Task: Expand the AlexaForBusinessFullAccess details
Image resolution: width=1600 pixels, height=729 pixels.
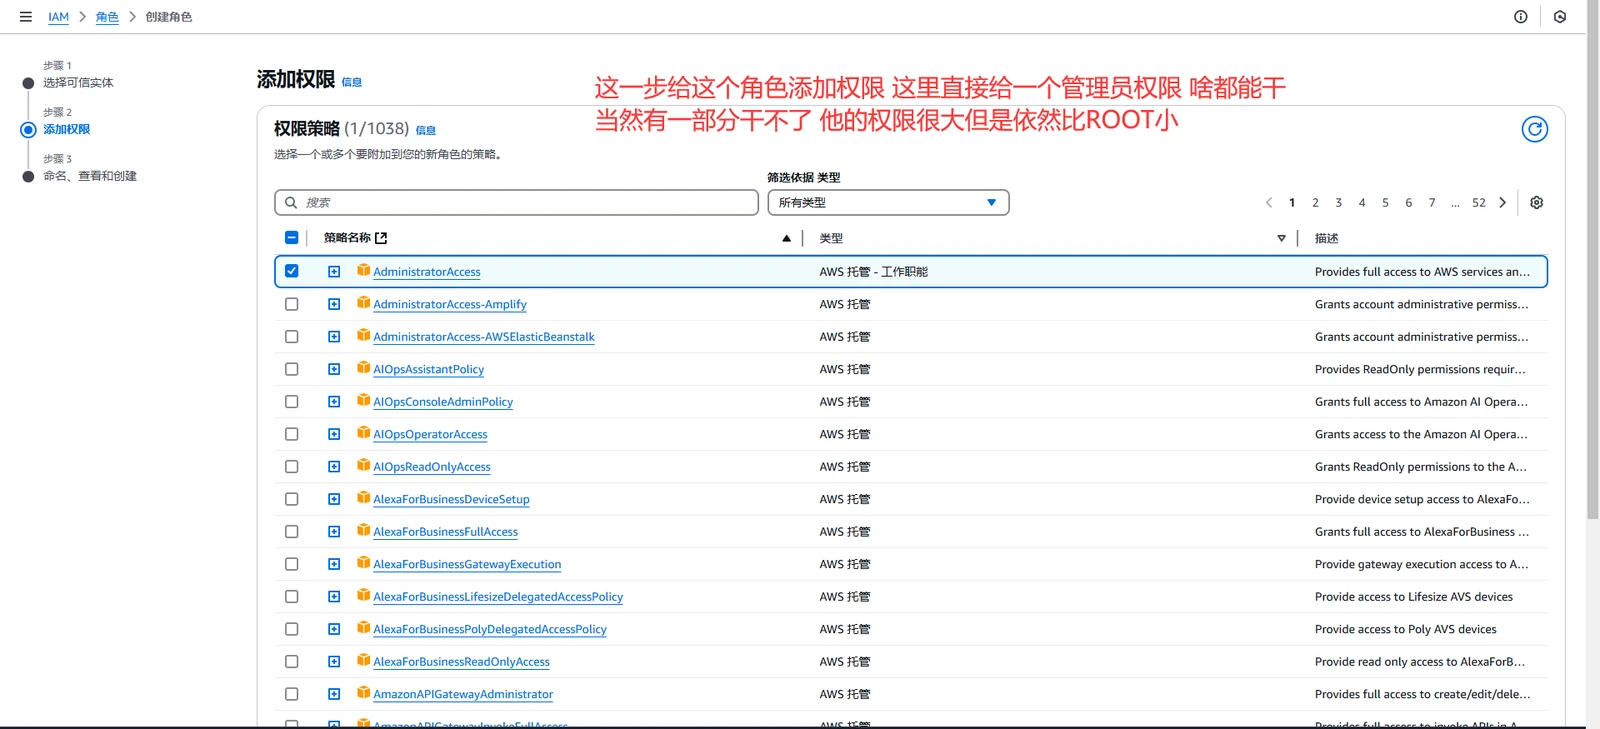Action: (x=334, y=532)
